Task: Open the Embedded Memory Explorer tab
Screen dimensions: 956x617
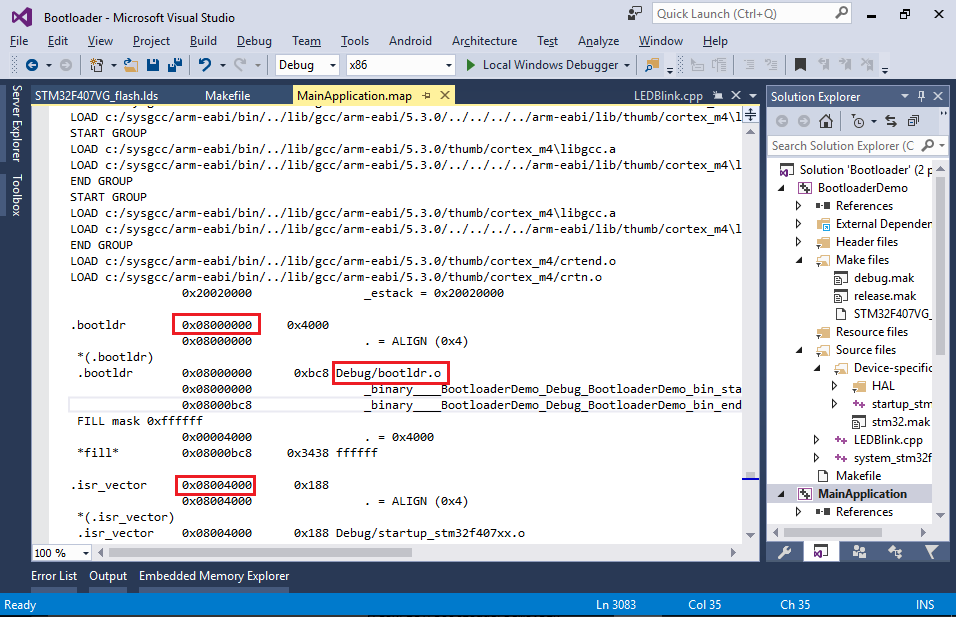Action: click(214, 576)
